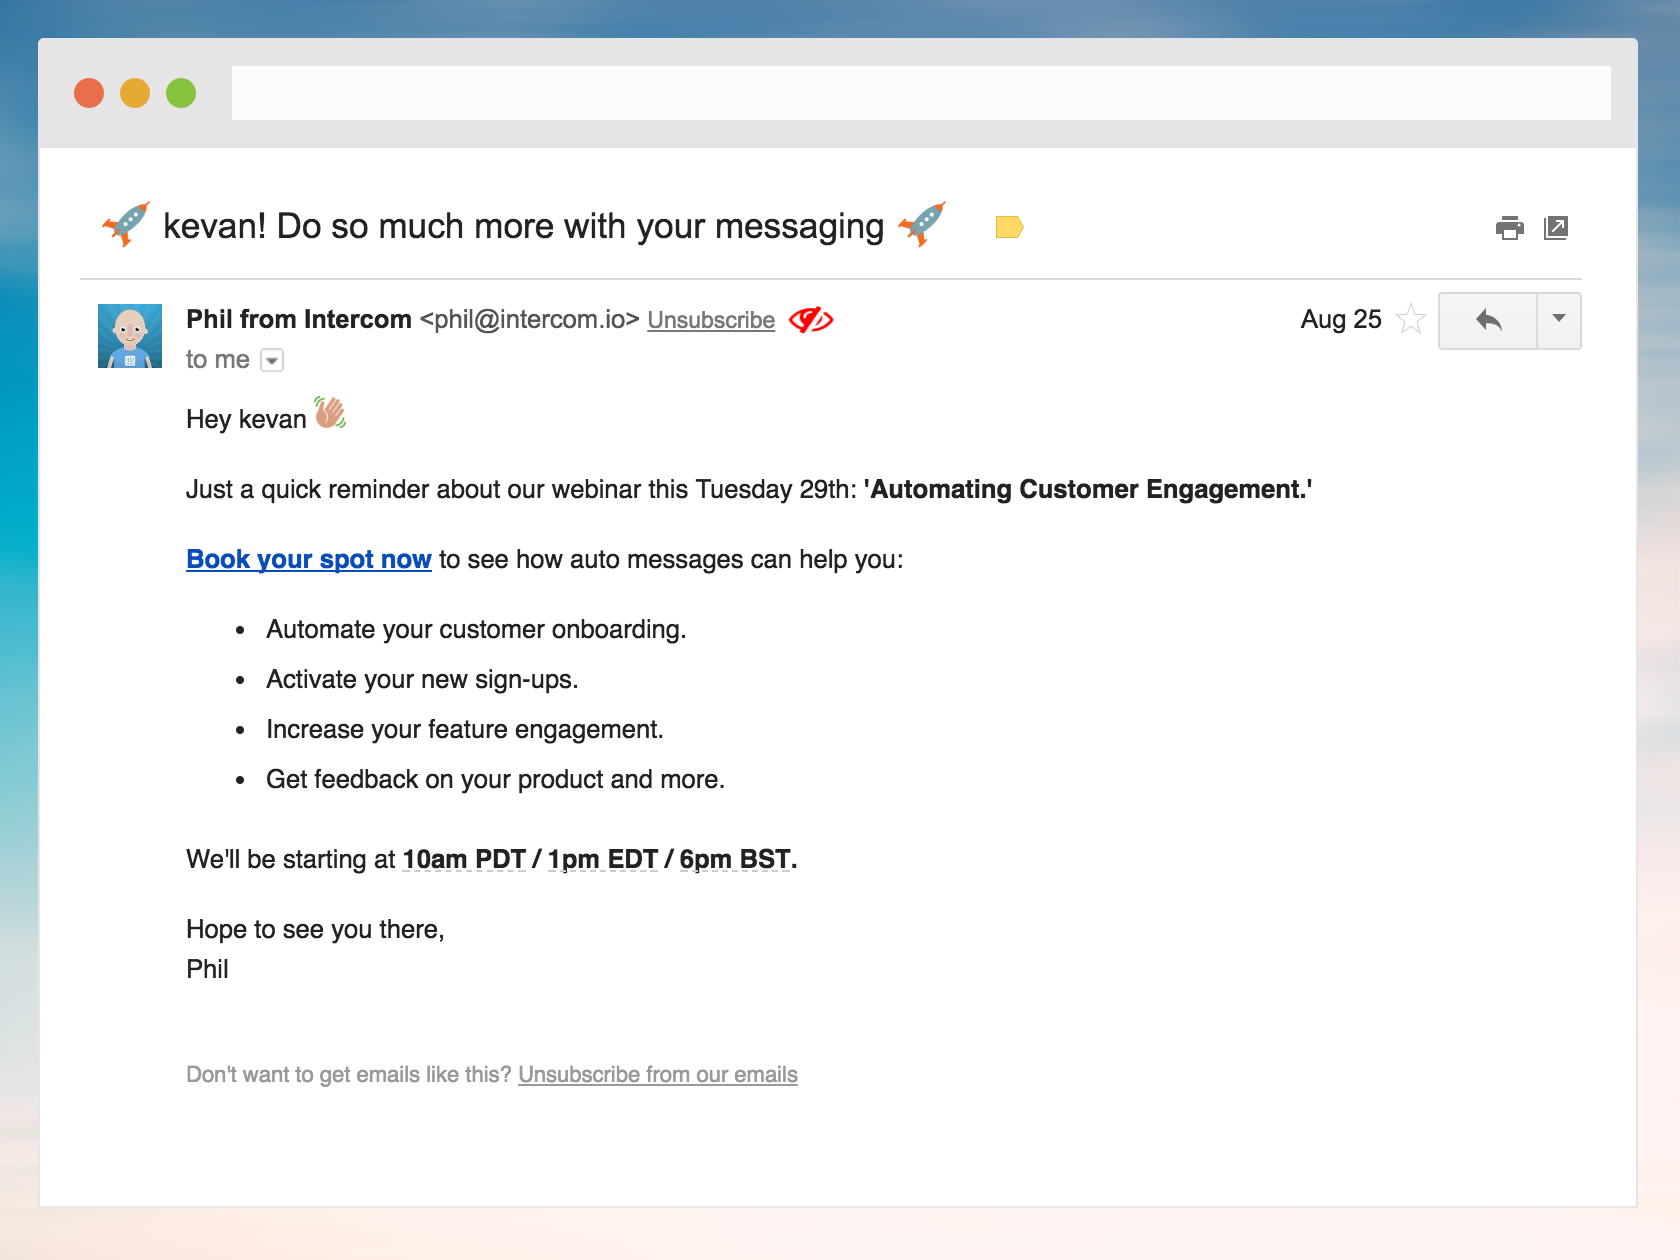Click the red blocked-tracker icon beside Unsubscribe

(812, 320)
